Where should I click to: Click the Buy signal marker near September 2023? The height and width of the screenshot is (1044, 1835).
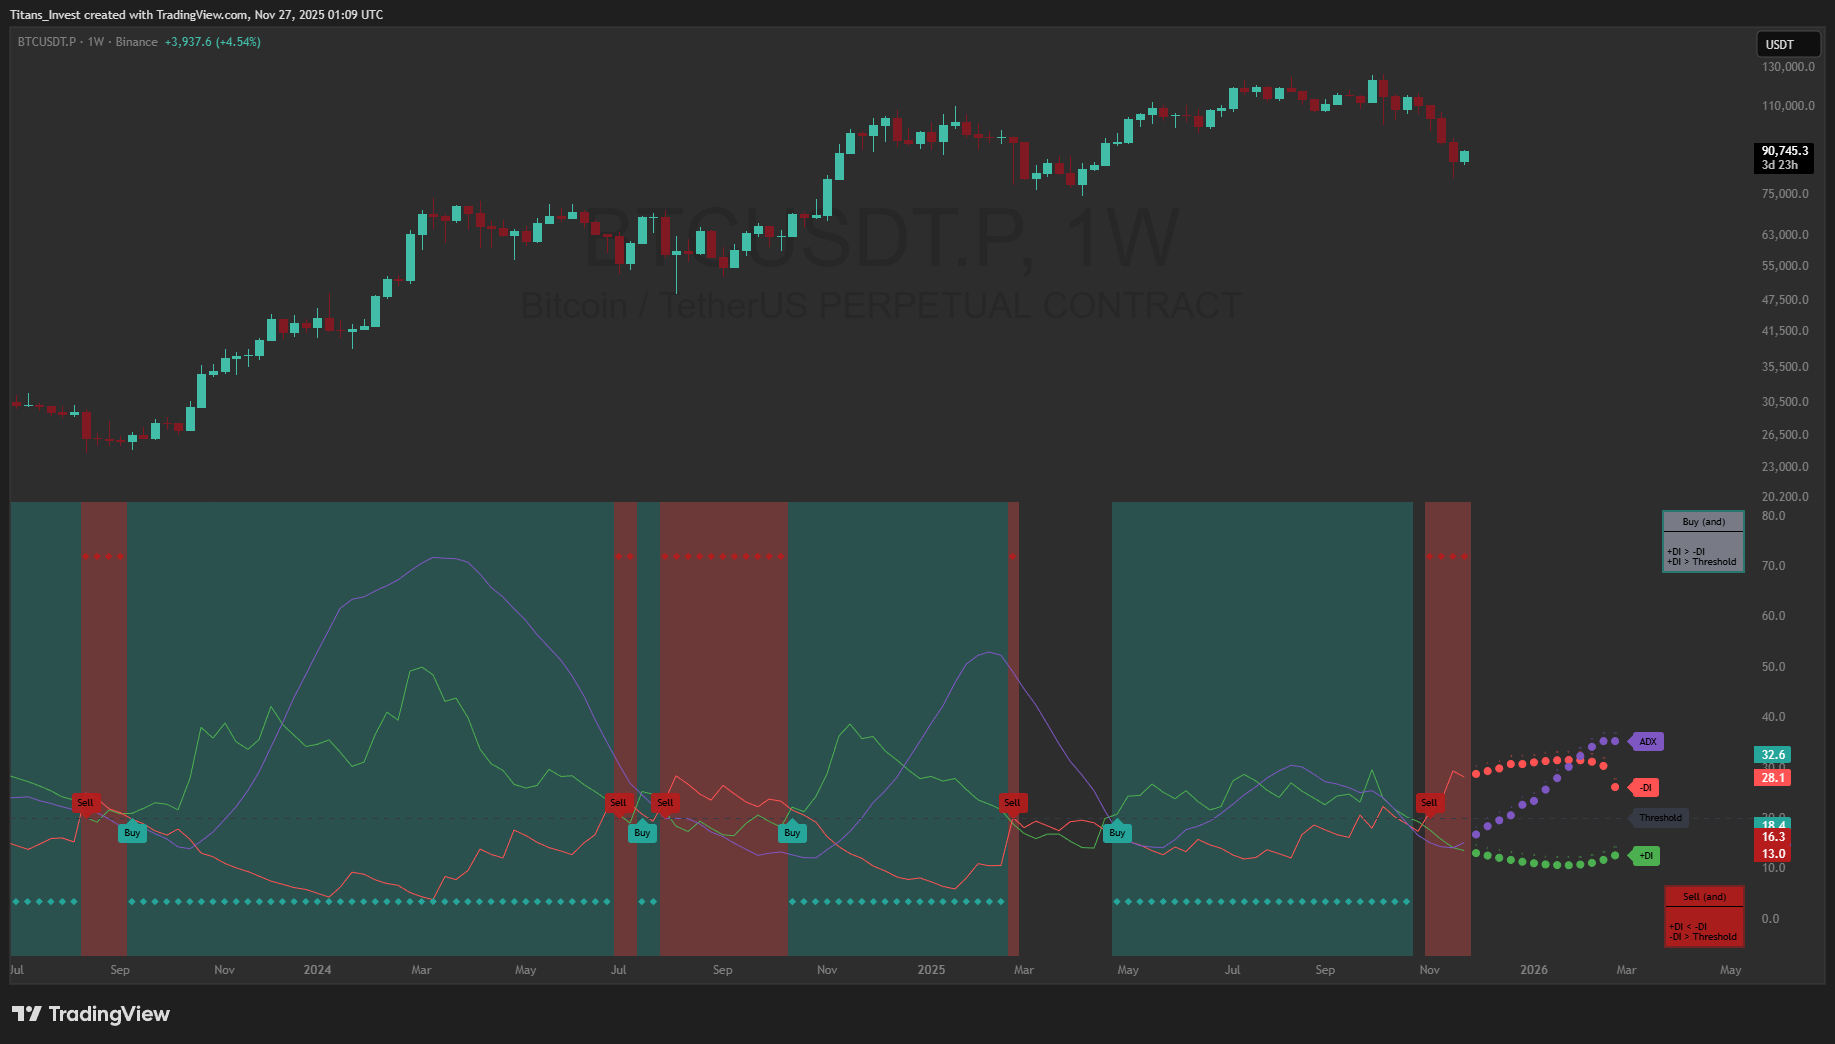[x=132, y=832]
